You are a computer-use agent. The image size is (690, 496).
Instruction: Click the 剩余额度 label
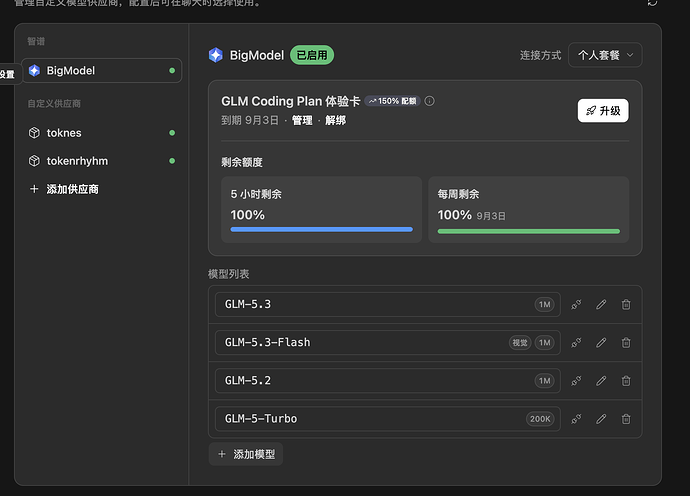tap(242, 162)
